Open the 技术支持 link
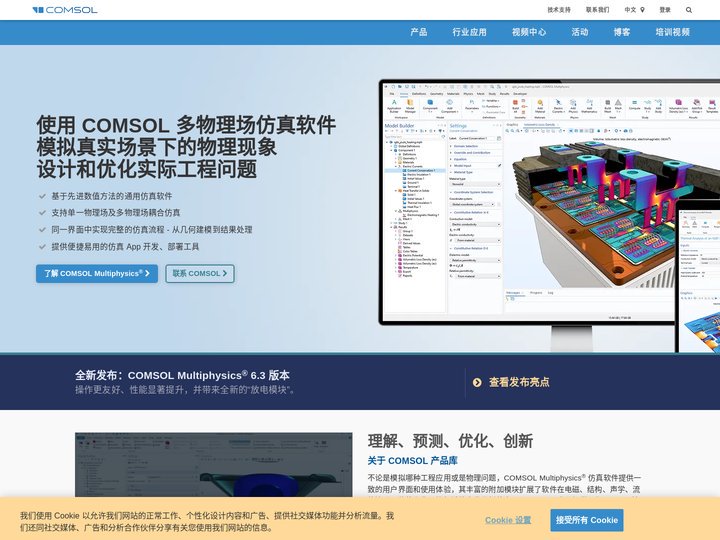This screenshot has height=540, width=720. coord(559,10)
